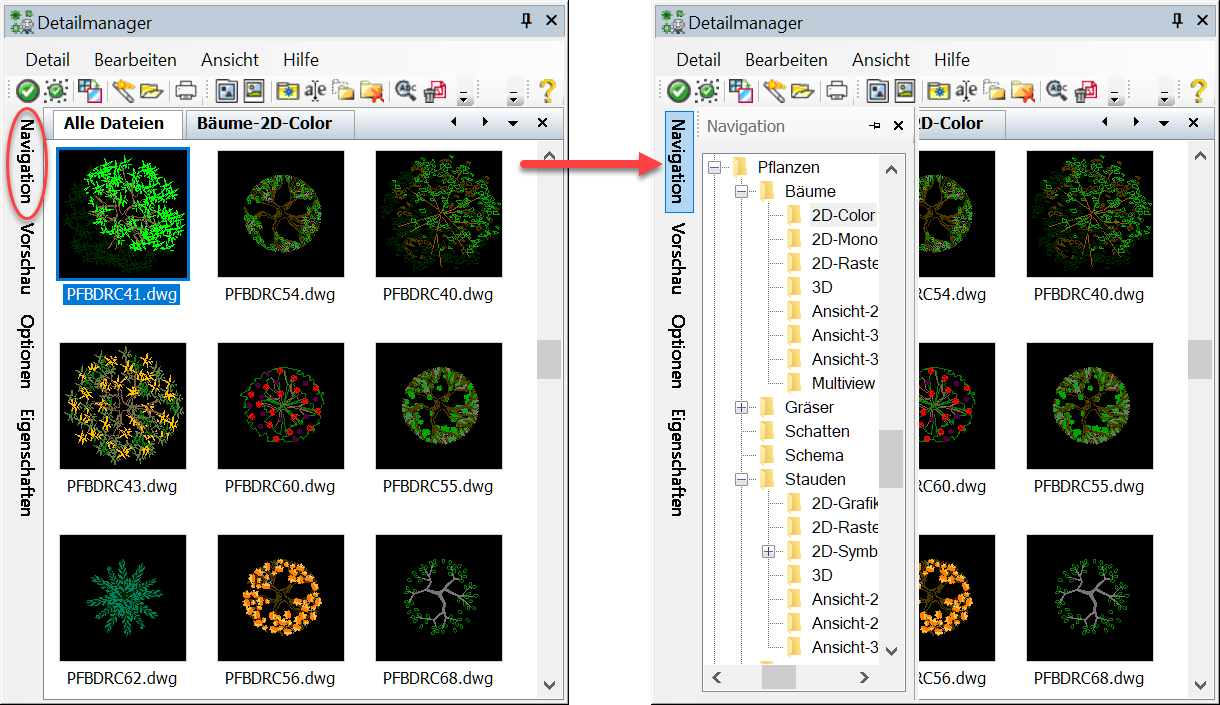Select the Schatten folder in the tree
The image size is (1220, 705).
pyautogui.click(x=816, y=431)
